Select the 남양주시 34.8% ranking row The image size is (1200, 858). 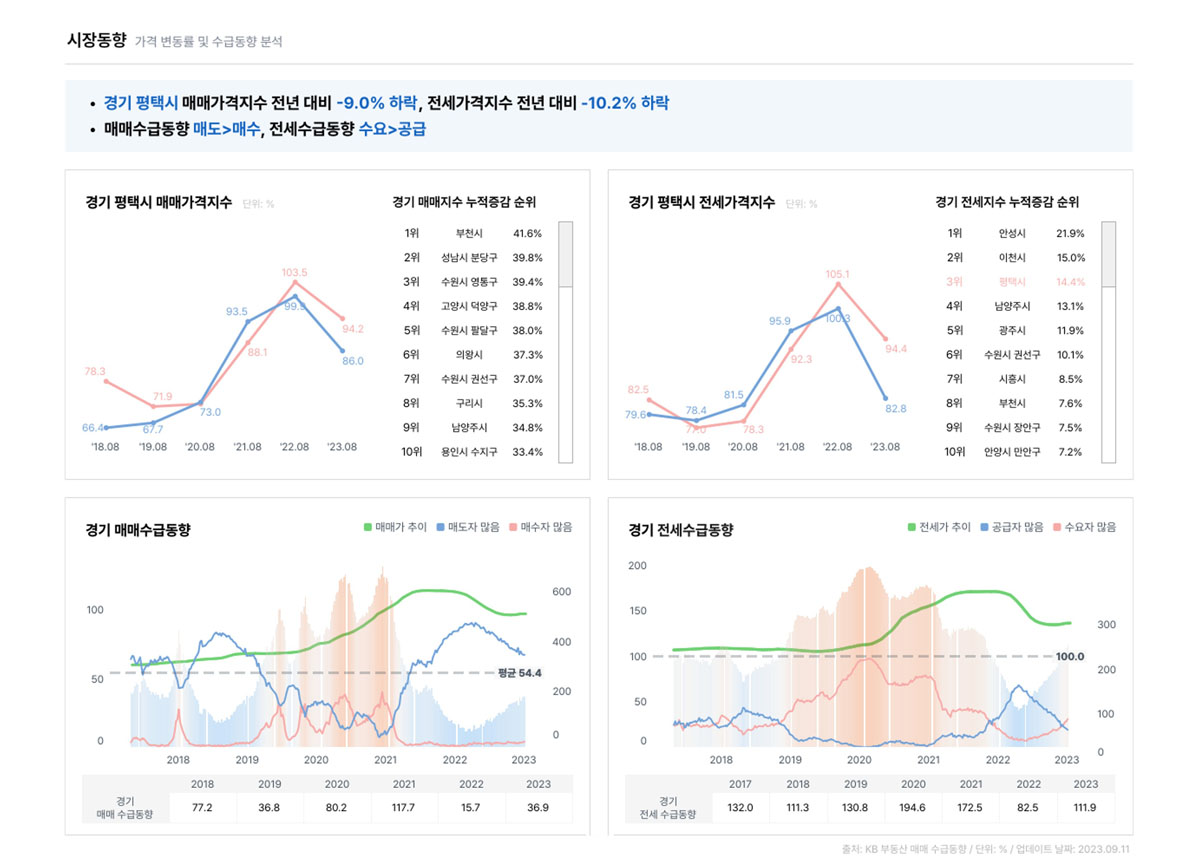473,428
